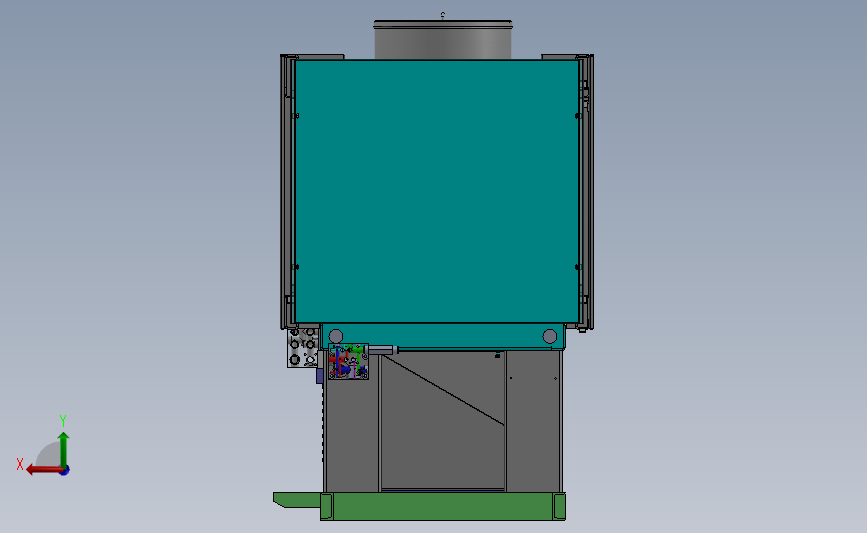Select the small eye hook atop the cylinder
The width and height of the screenshot is (867, 533).
(x=443, y=15)
